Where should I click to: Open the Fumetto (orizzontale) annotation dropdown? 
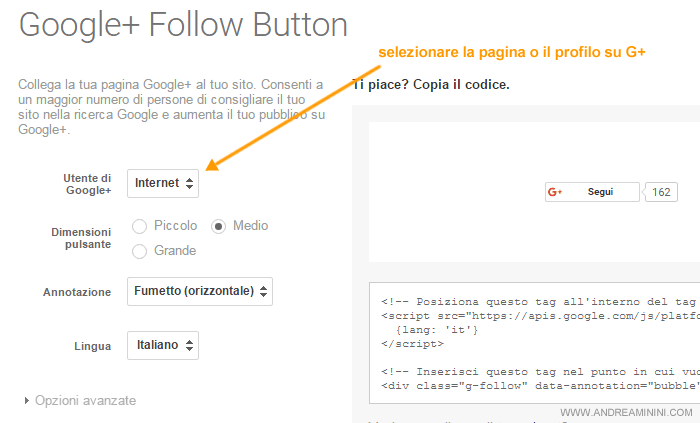200,292
